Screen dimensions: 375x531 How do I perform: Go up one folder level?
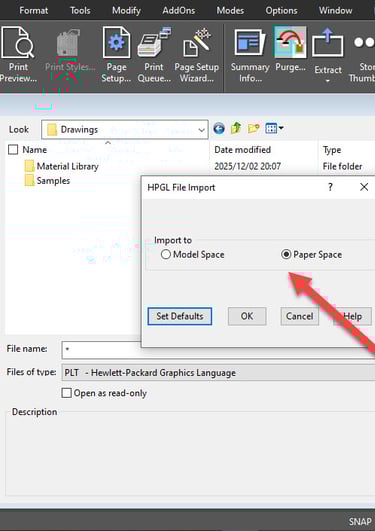(x=236, y=128)
